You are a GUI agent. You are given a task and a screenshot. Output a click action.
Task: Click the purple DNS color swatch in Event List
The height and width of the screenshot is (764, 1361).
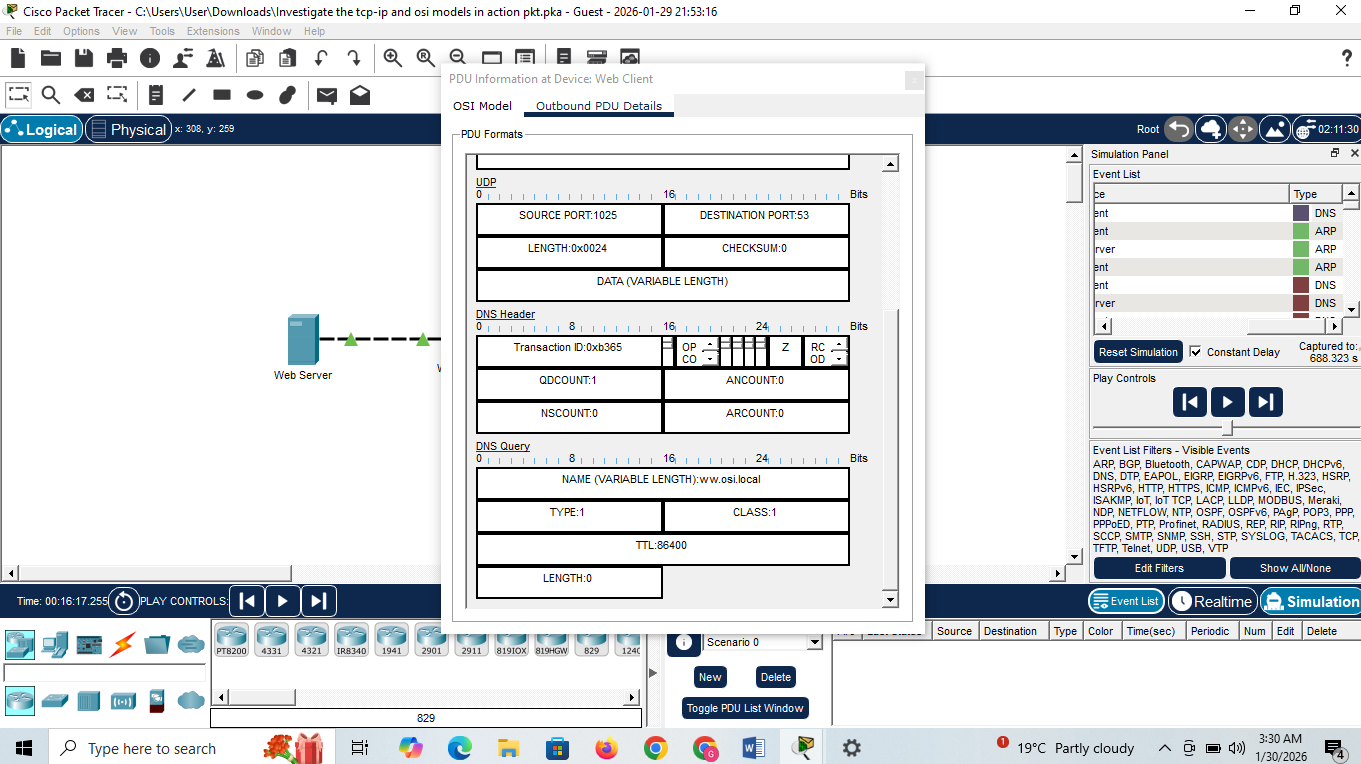tap(1301, 213)
